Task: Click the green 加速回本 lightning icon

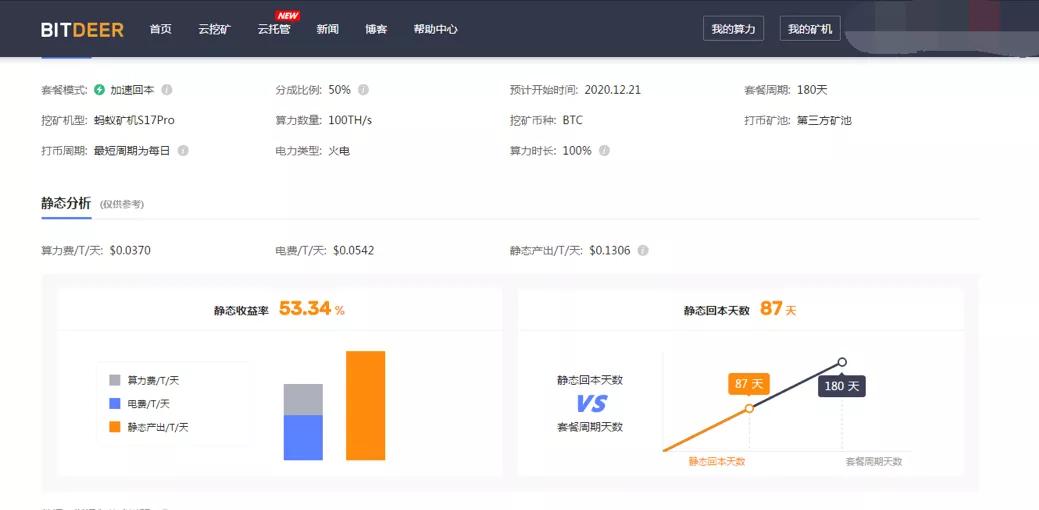Action: [99, 89]
